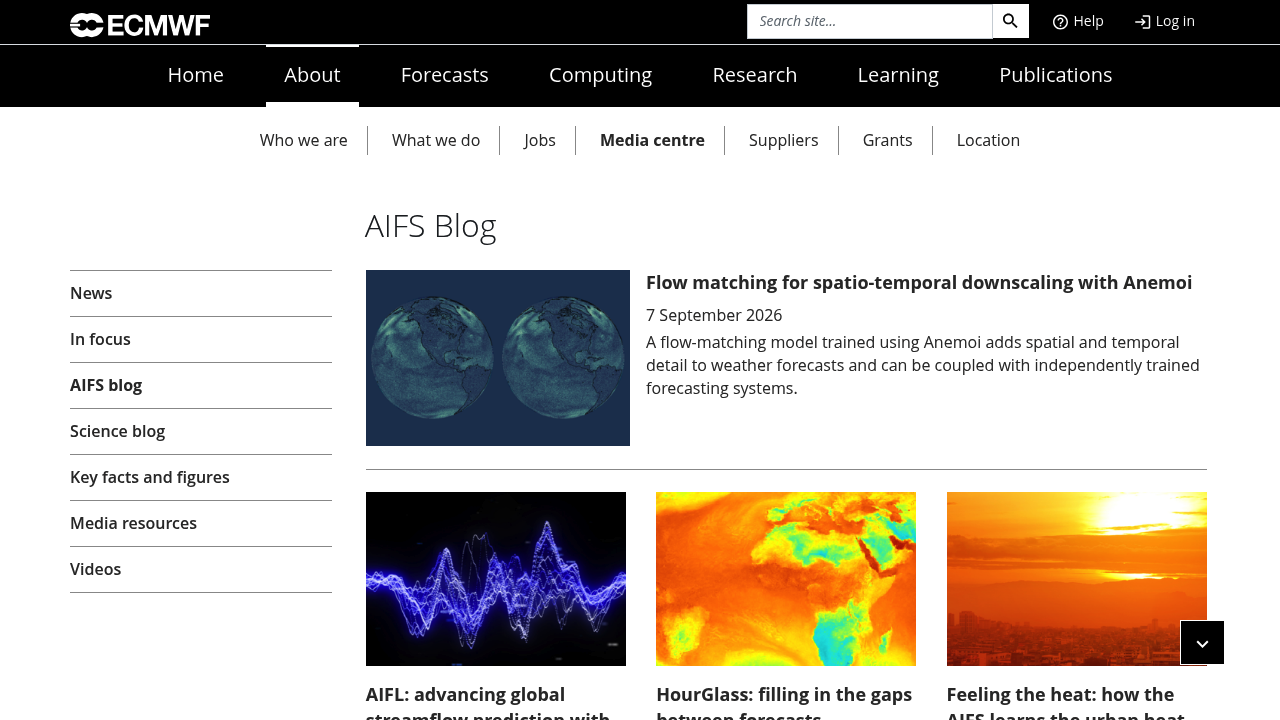Select the Research menu item
The width and height of the screenshot is (1280, 720).
pos(755,75)
